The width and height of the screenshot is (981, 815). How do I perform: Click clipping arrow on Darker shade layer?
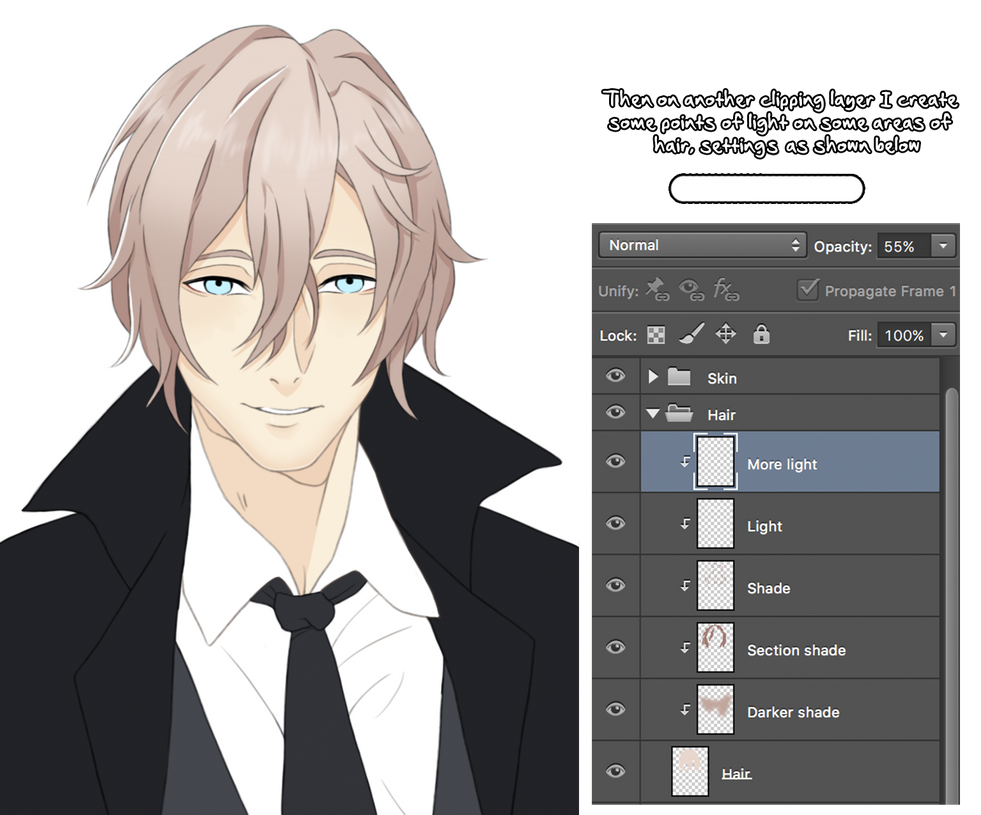(x=686, y=709)
